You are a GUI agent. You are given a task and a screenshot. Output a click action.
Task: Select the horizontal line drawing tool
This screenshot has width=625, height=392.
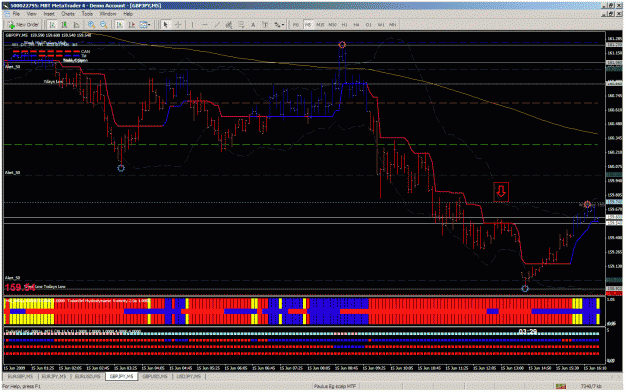(x=205, y=25)
